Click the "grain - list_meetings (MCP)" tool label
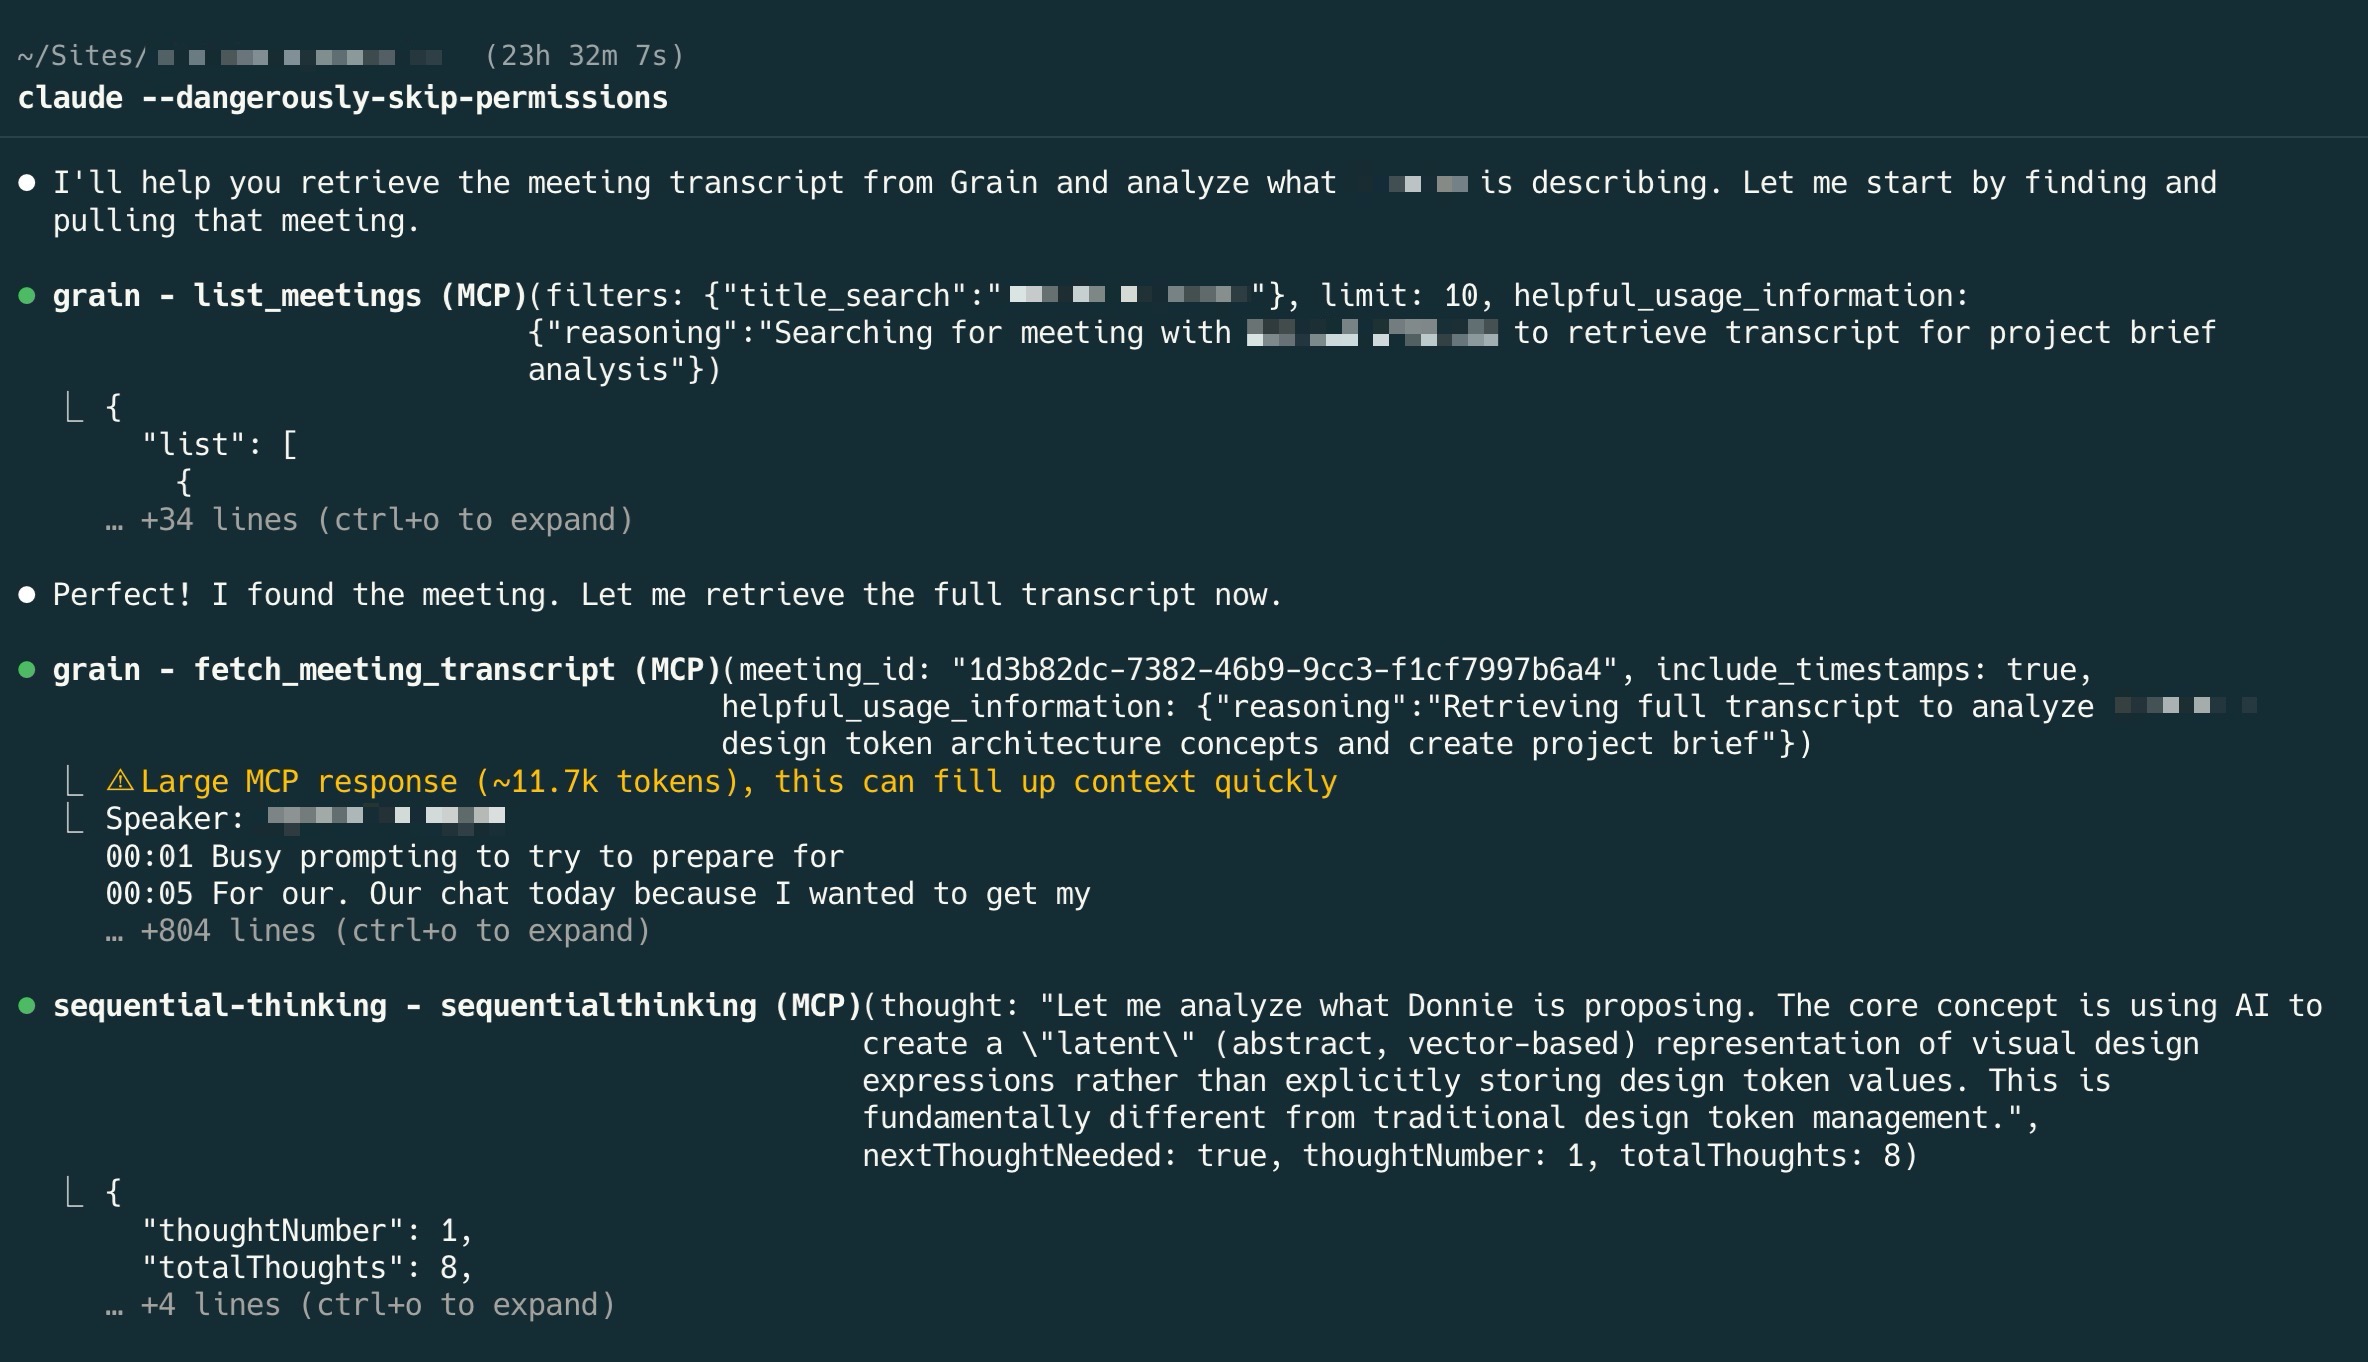 coord(290,296)
